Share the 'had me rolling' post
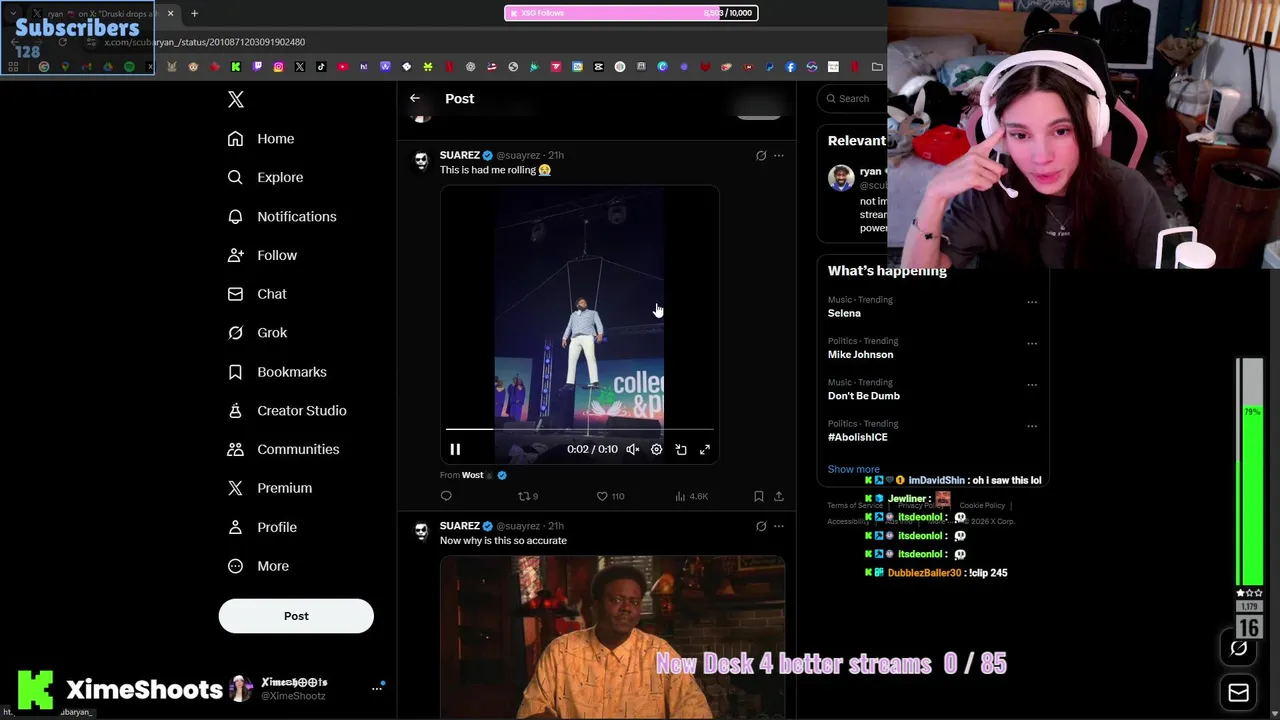Image resolution: width=1280 pixels, height=720 pixels. pyautogui.click(x=779, y=496)
